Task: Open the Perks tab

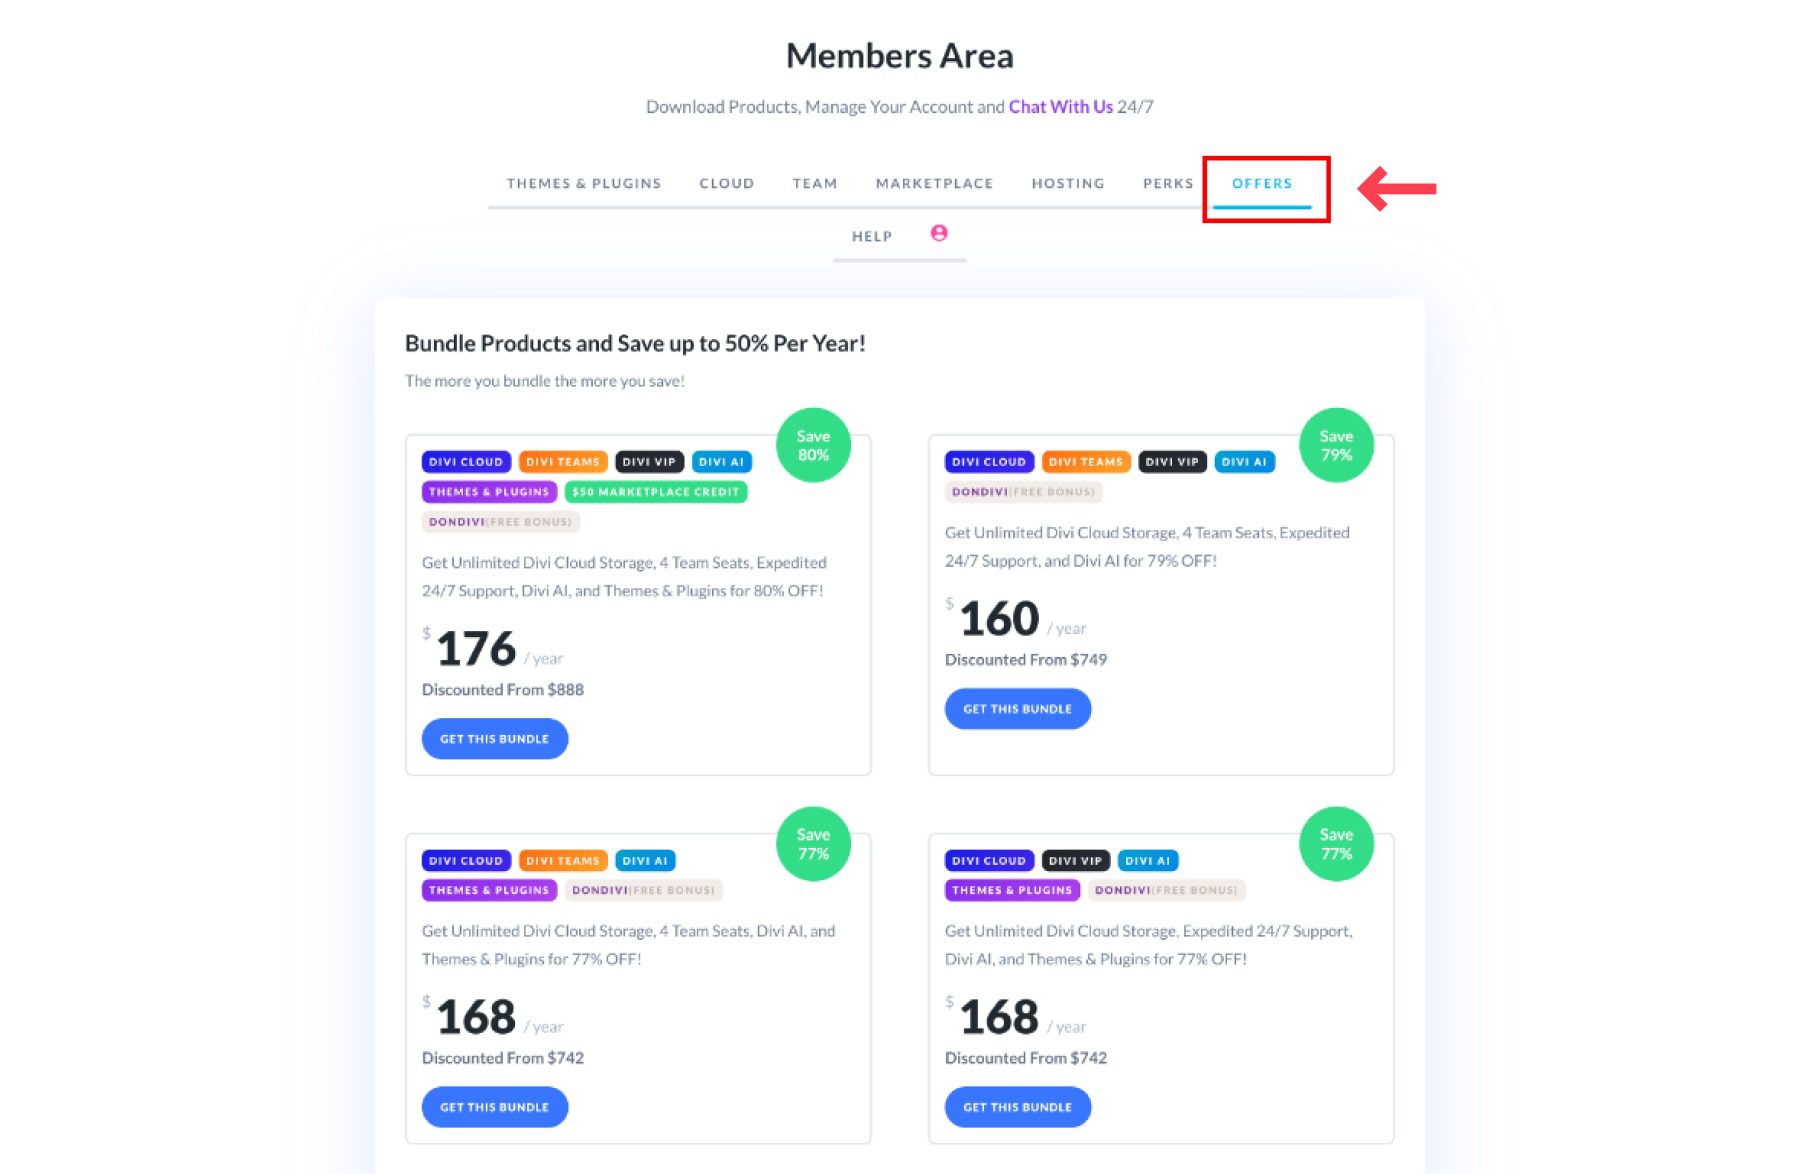Action: 1167,184
